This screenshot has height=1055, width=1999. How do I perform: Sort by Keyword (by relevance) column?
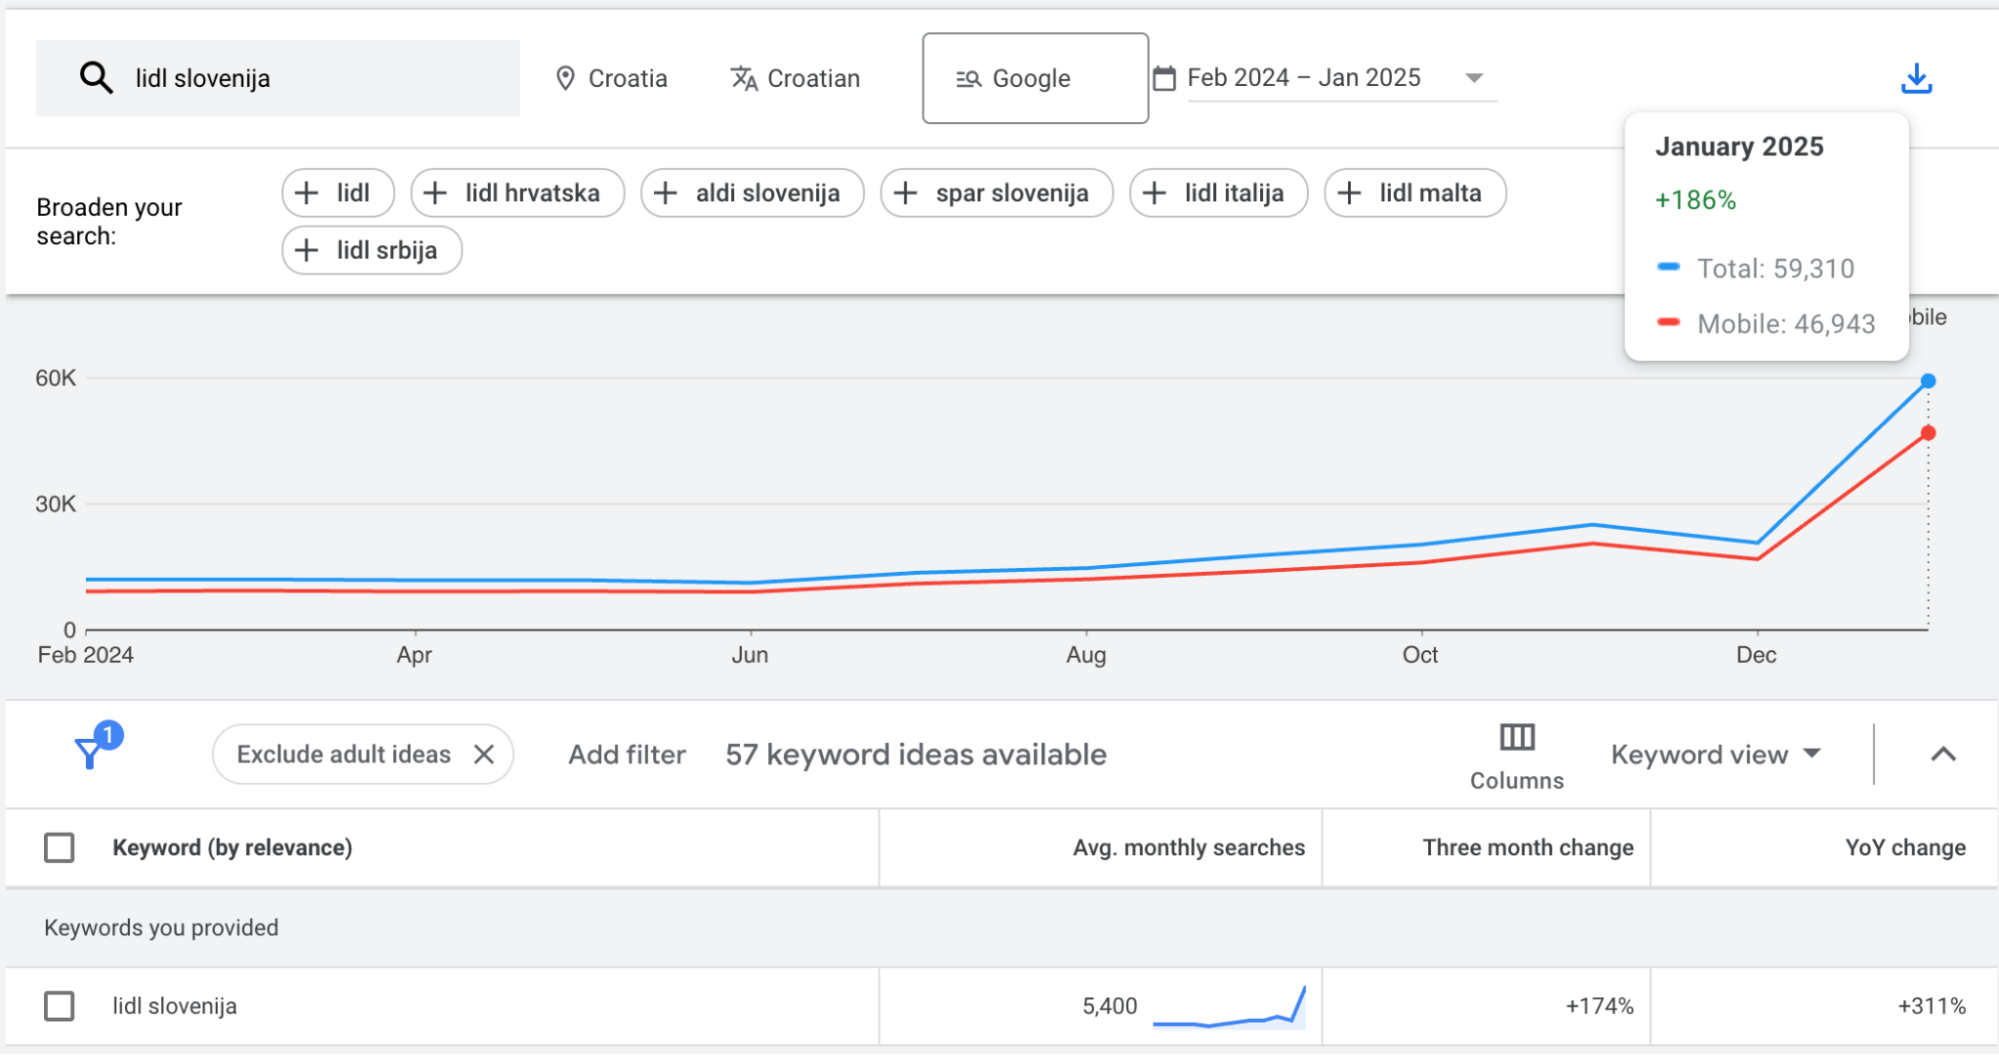pyautogui.click(x=232, y=848)
